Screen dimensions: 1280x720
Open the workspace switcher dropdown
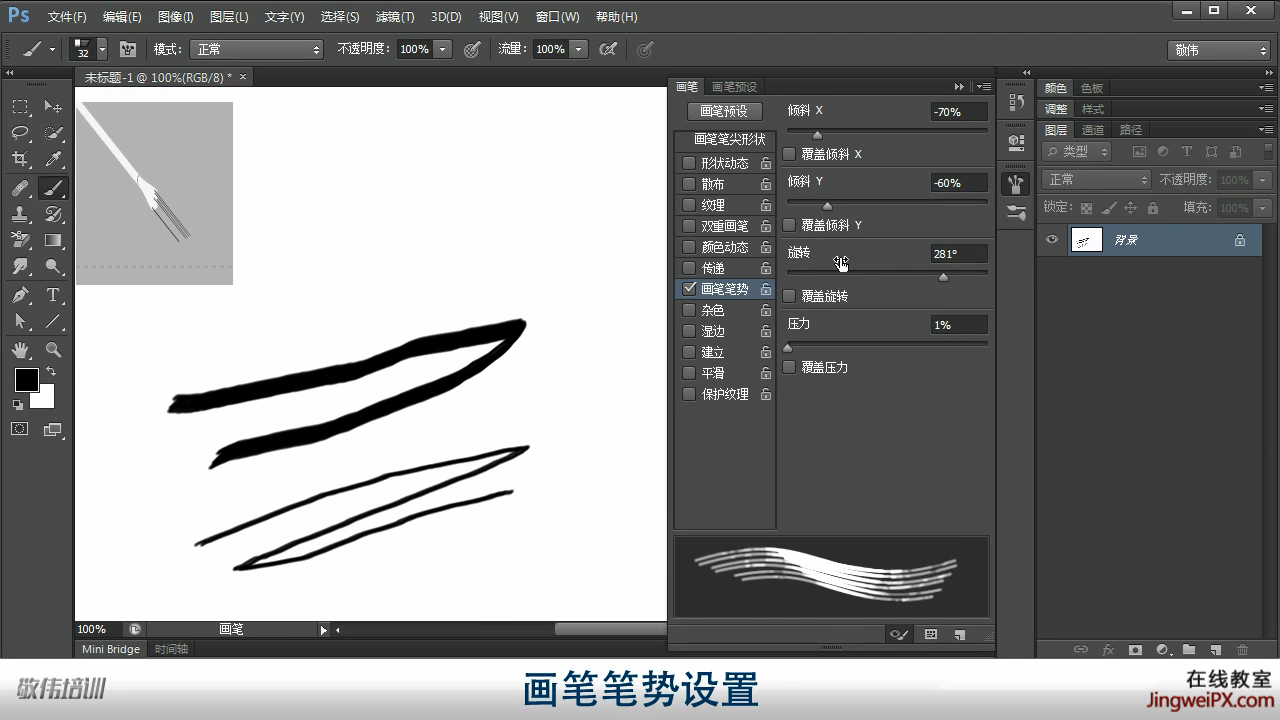click(x=1219, y=50)
